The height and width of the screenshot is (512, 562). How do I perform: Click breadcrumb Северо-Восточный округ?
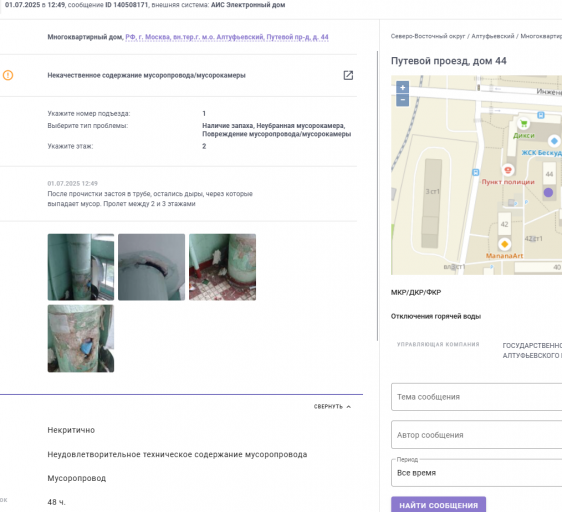coord(428,36)
